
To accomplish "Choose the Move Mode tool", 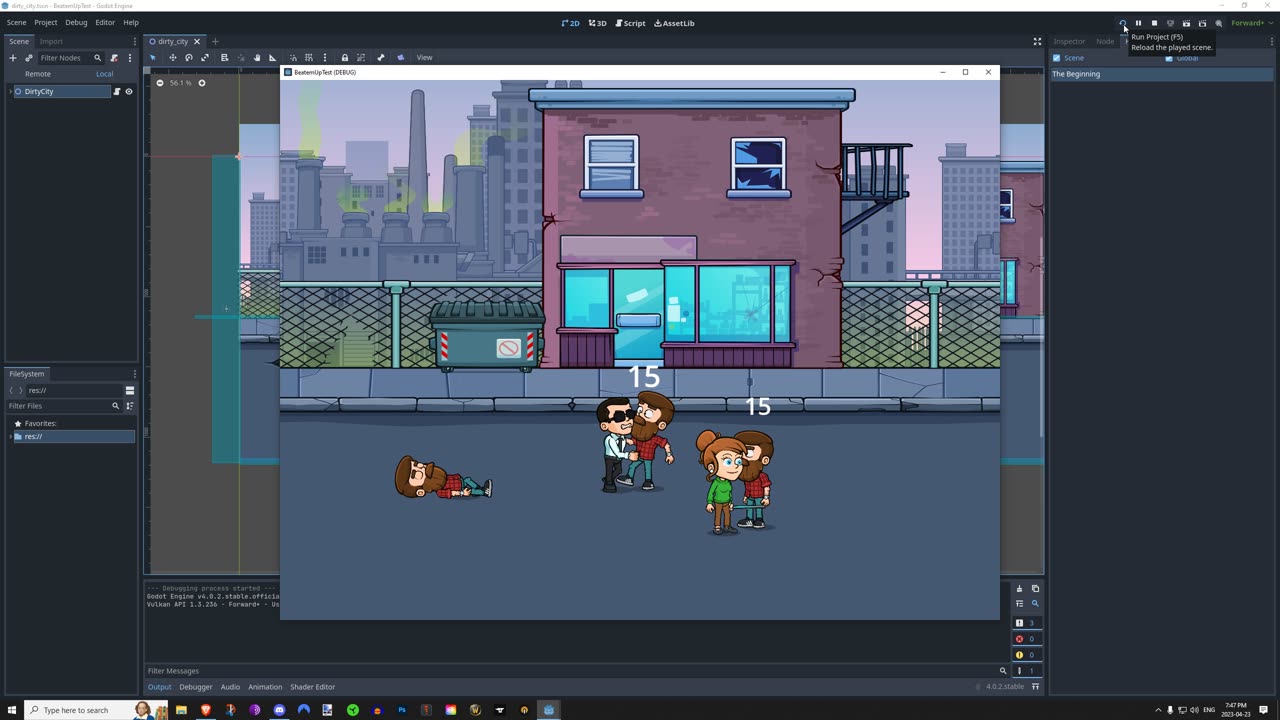I will [x=172, y=58].
